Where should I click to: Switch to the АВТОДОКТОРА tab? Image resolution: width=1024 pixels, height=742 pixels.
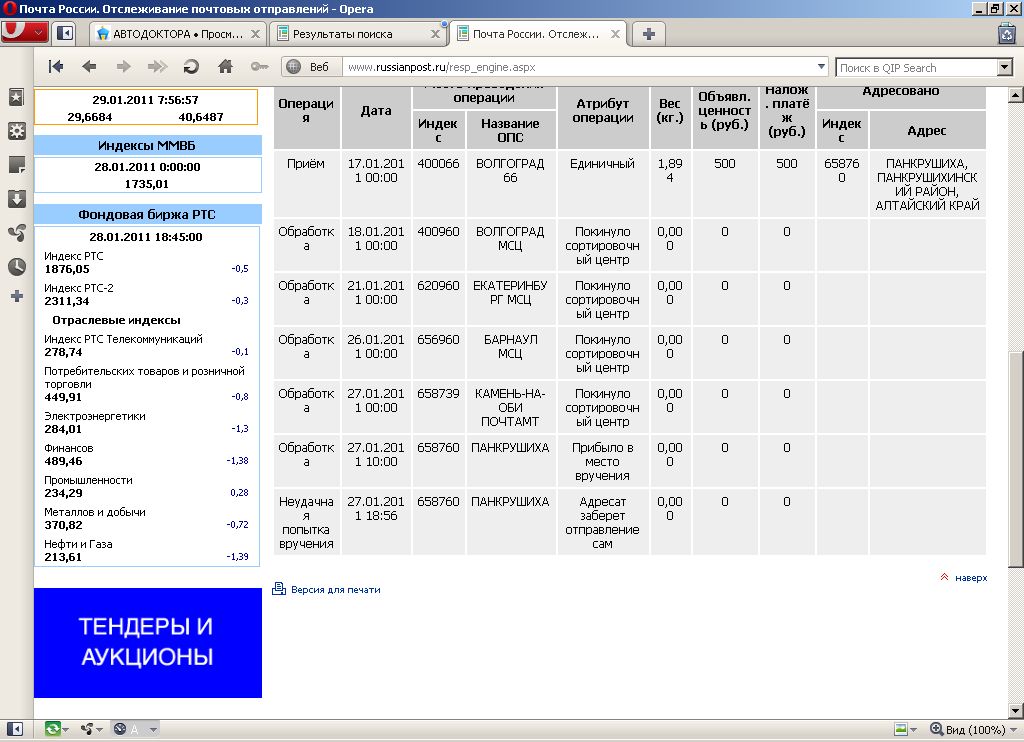coord(178,34)
